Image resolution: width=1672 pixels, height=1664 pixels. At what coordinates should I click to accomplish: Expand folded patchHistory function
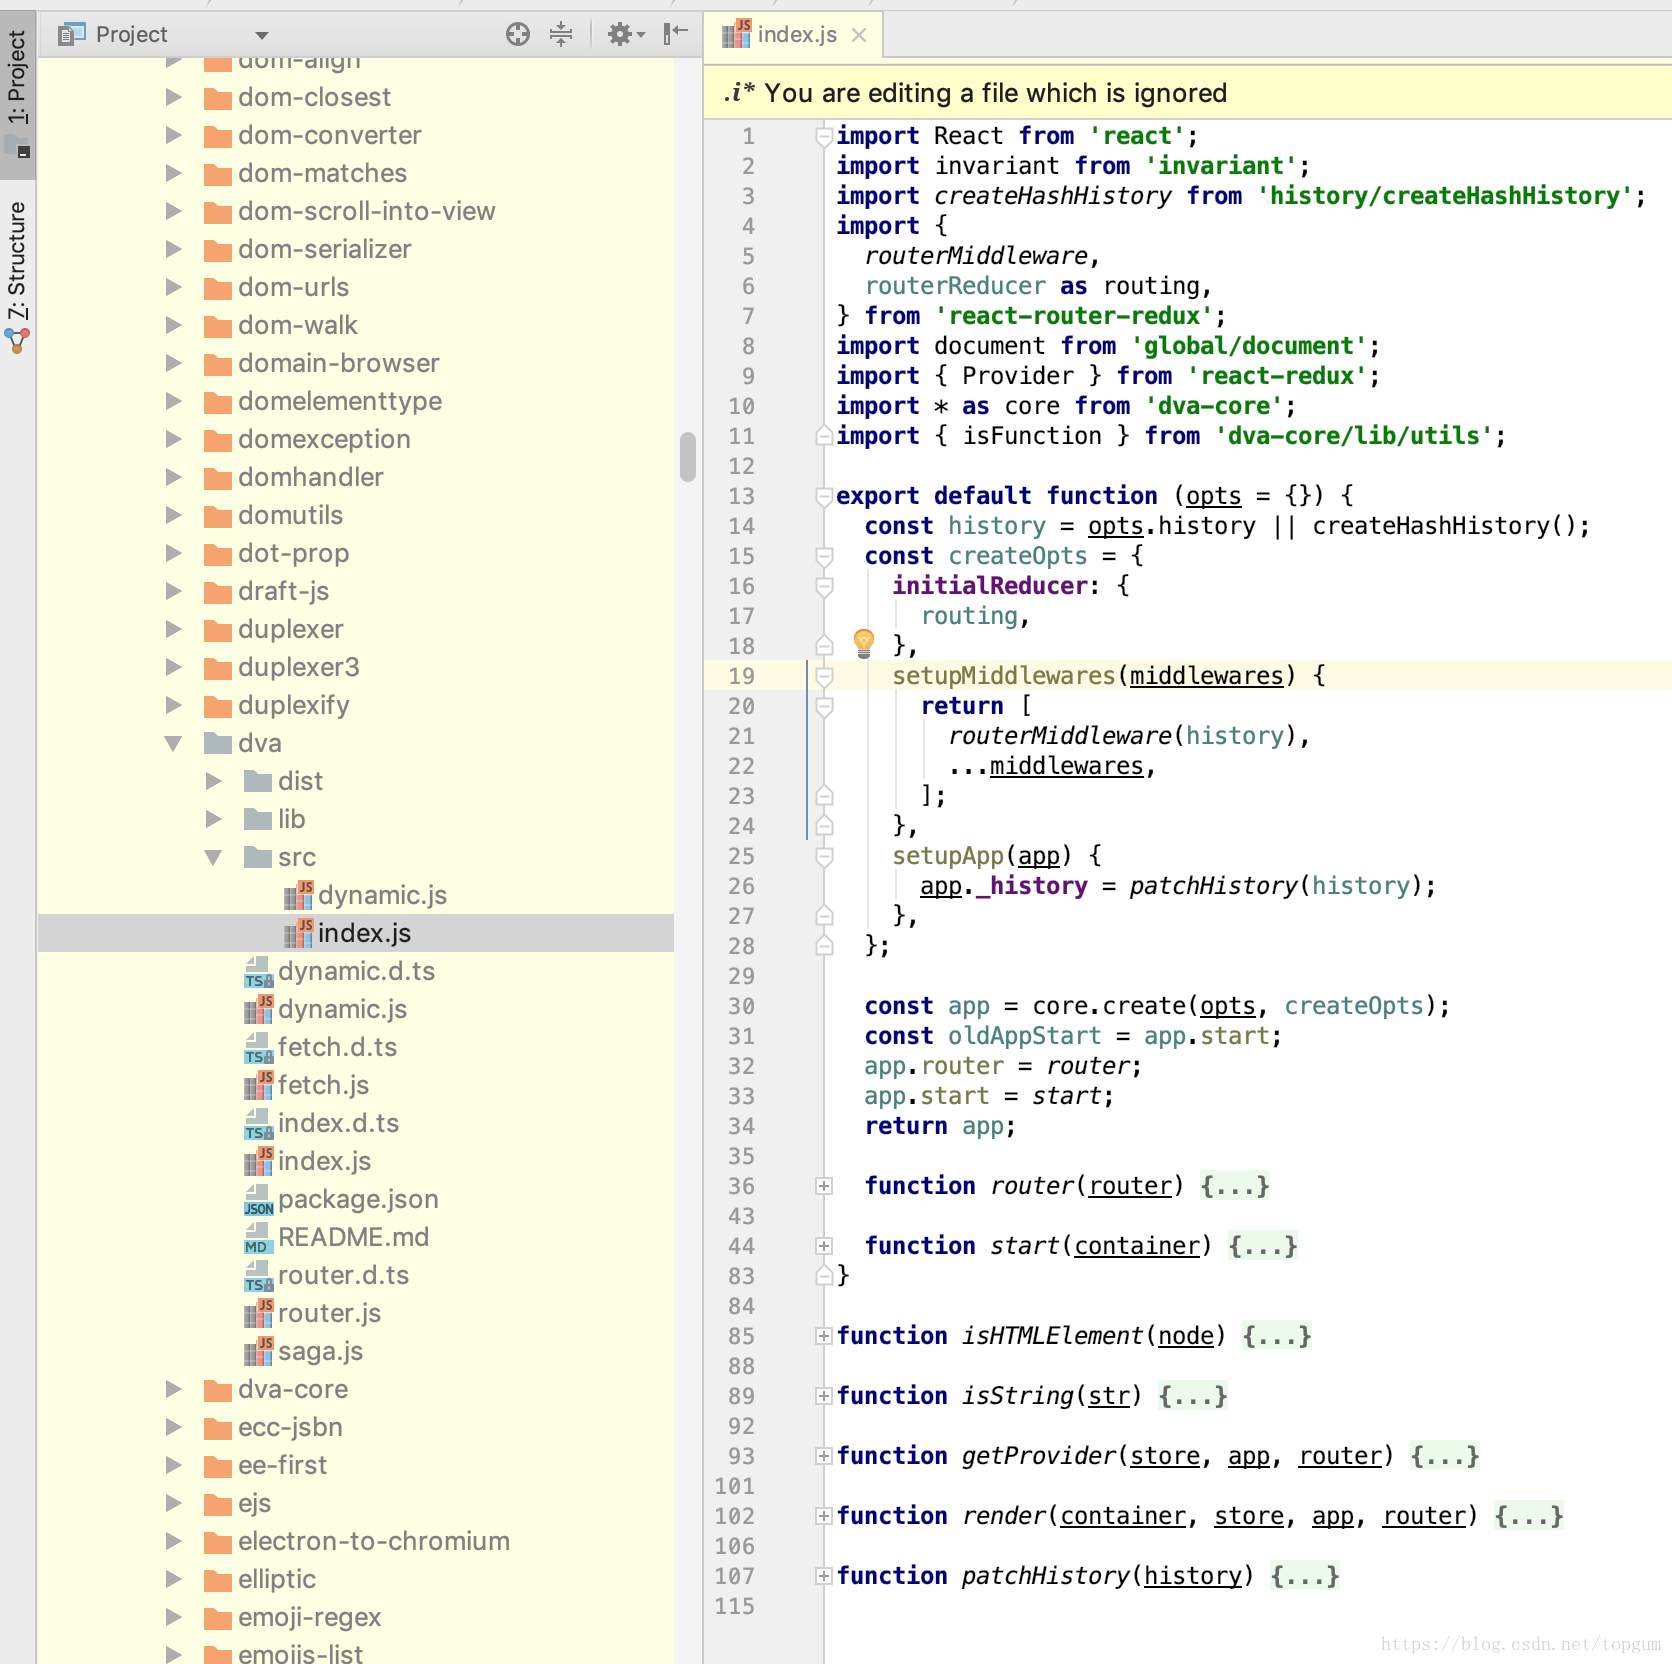tap(824, 1576)
